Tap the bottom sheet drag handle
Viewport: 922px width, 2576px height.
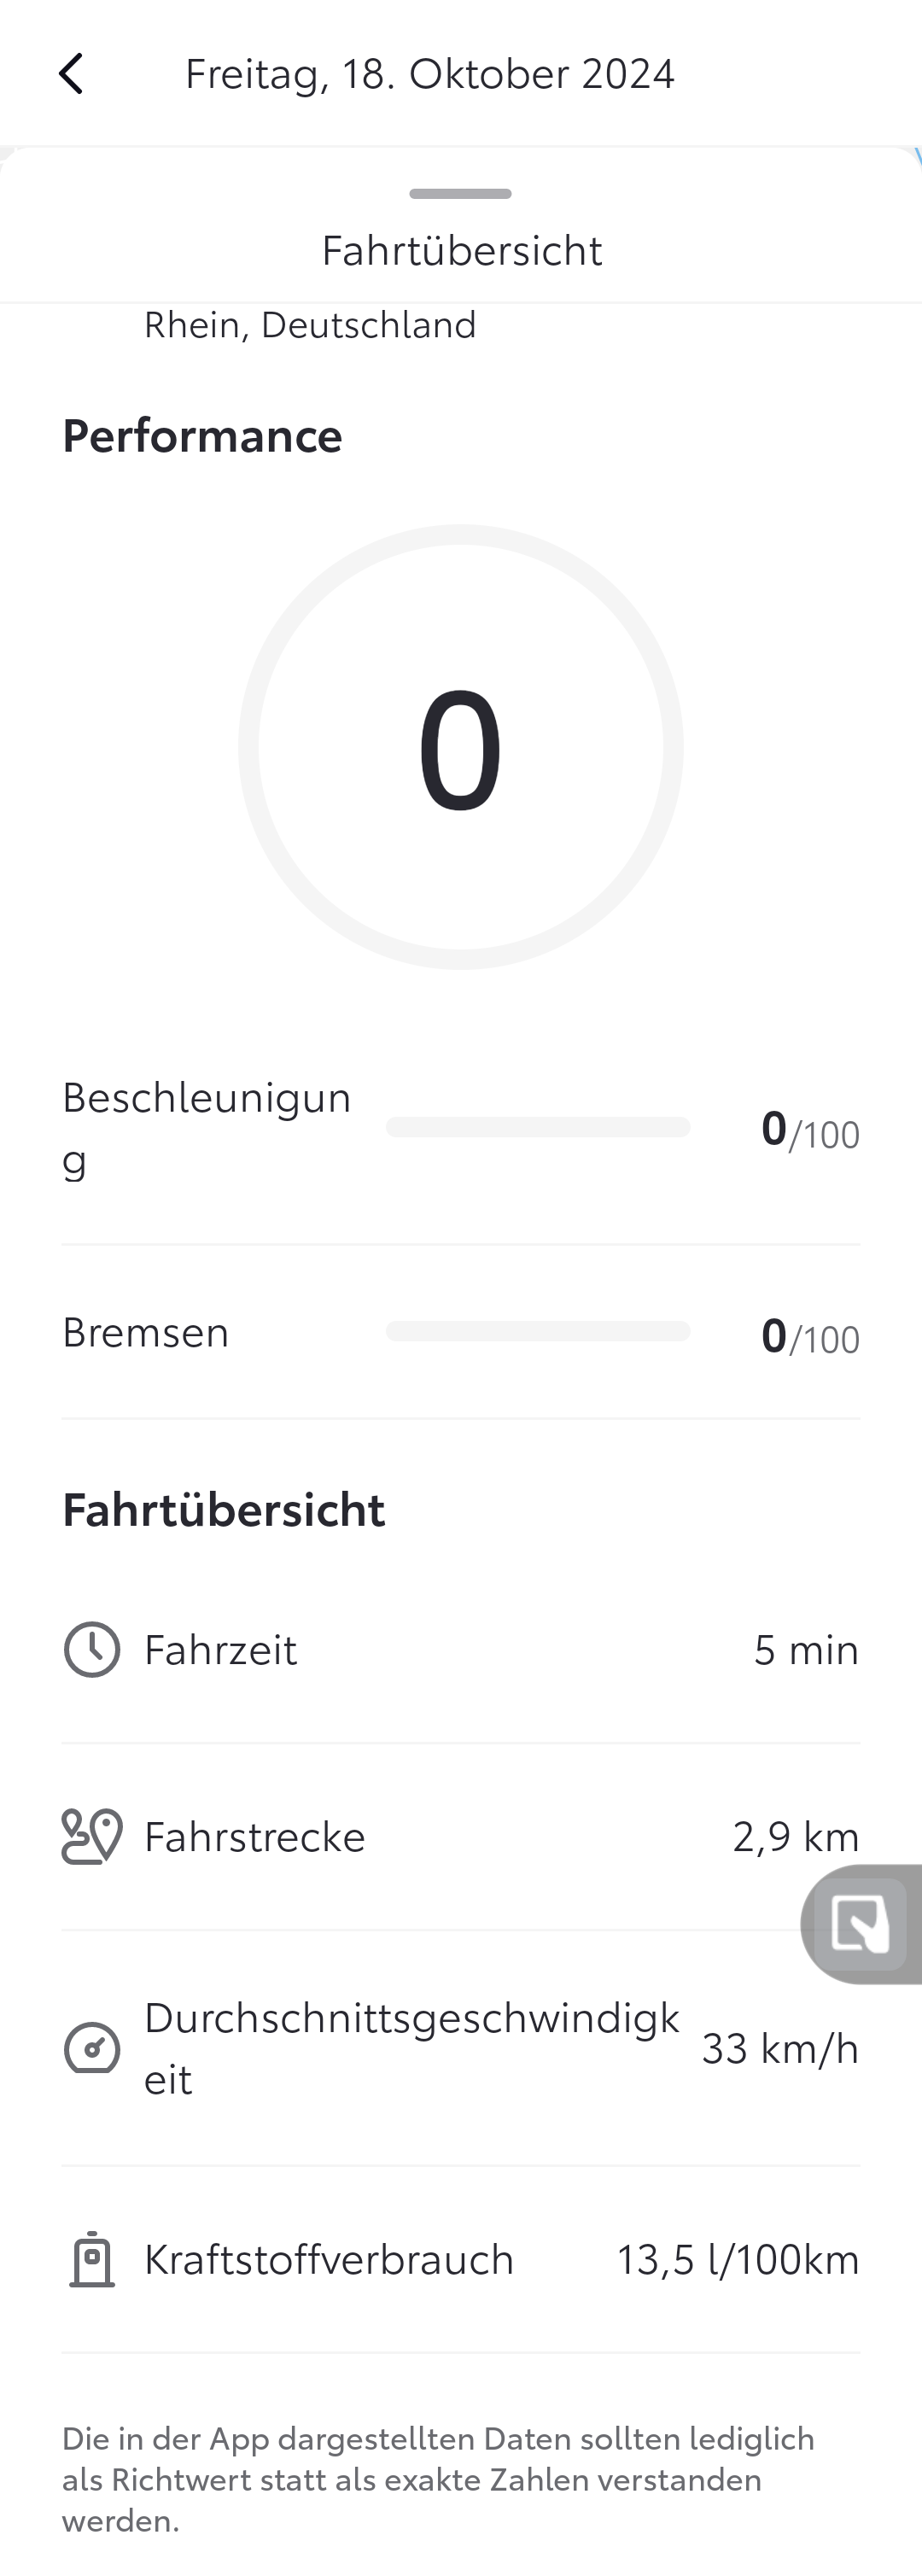pyautogui.click(x=460, y=194)
